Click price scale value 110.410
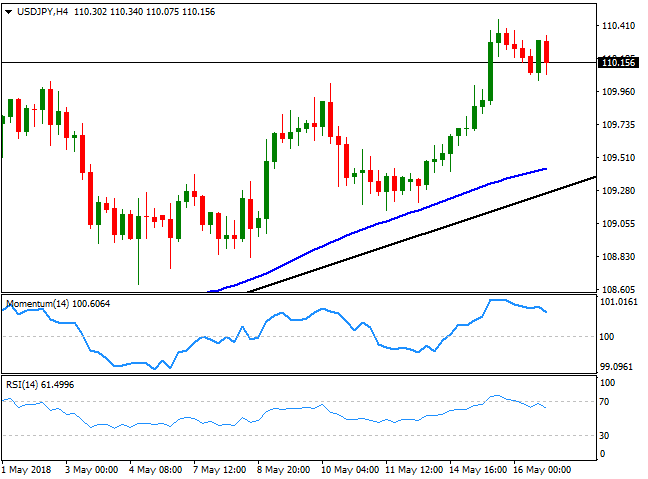The height and width of the screenshot is (479, 648). pos(618,26)
